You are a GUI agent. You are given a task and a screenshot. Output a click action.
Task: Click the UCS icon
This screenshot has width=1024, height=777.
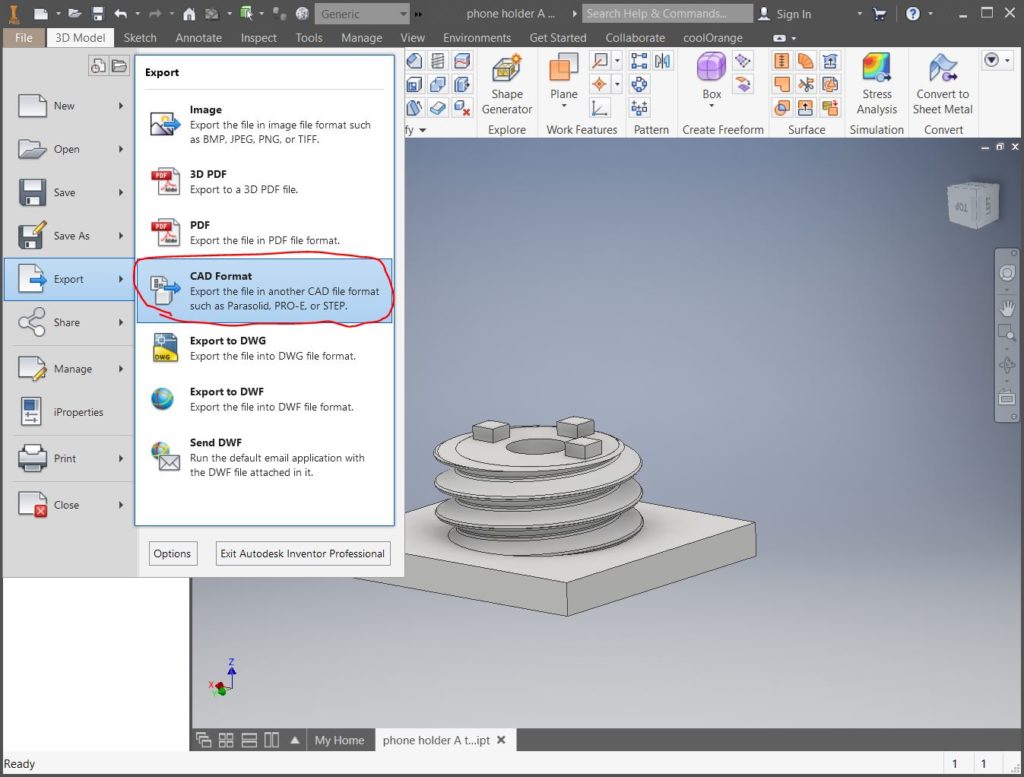600,108
